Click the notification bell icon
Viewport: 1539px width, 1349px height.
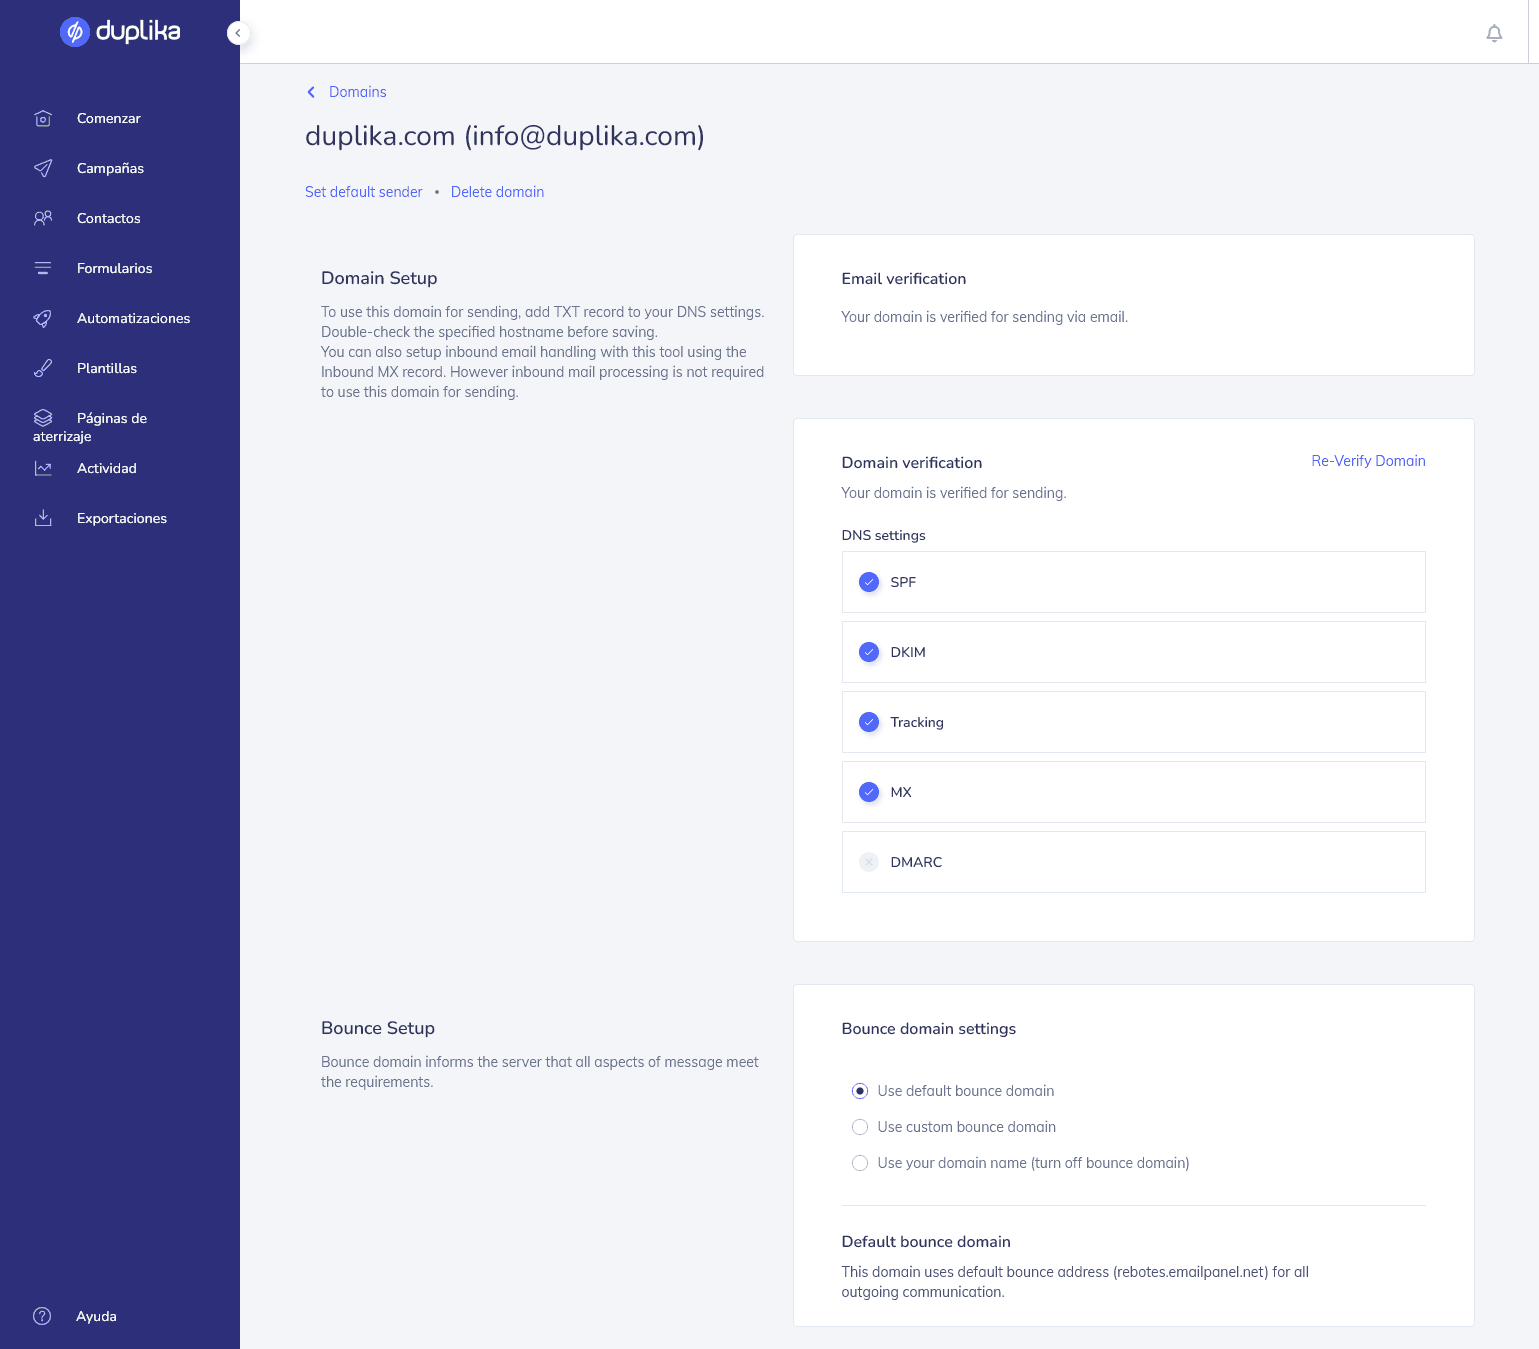click(x=1494, y=33)
